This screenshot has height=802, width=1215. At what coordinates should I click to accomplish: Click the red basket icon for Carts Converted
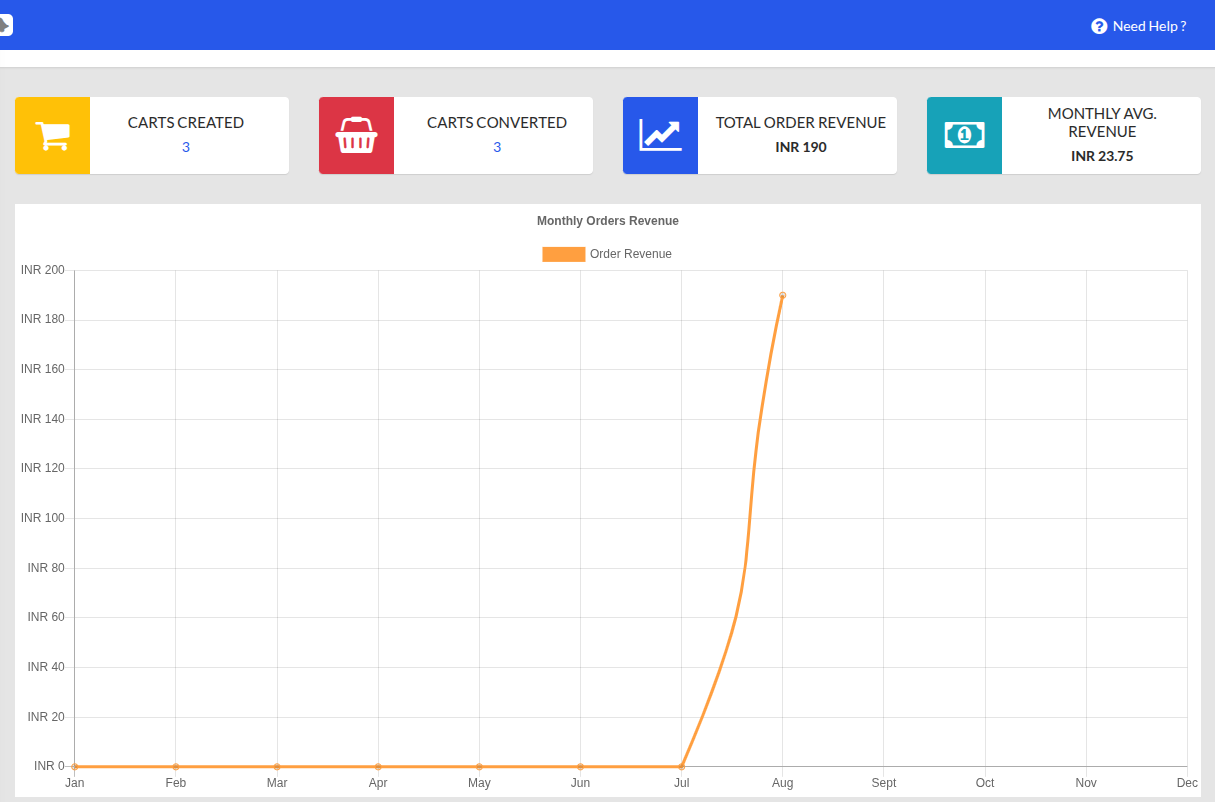(356, 136)
